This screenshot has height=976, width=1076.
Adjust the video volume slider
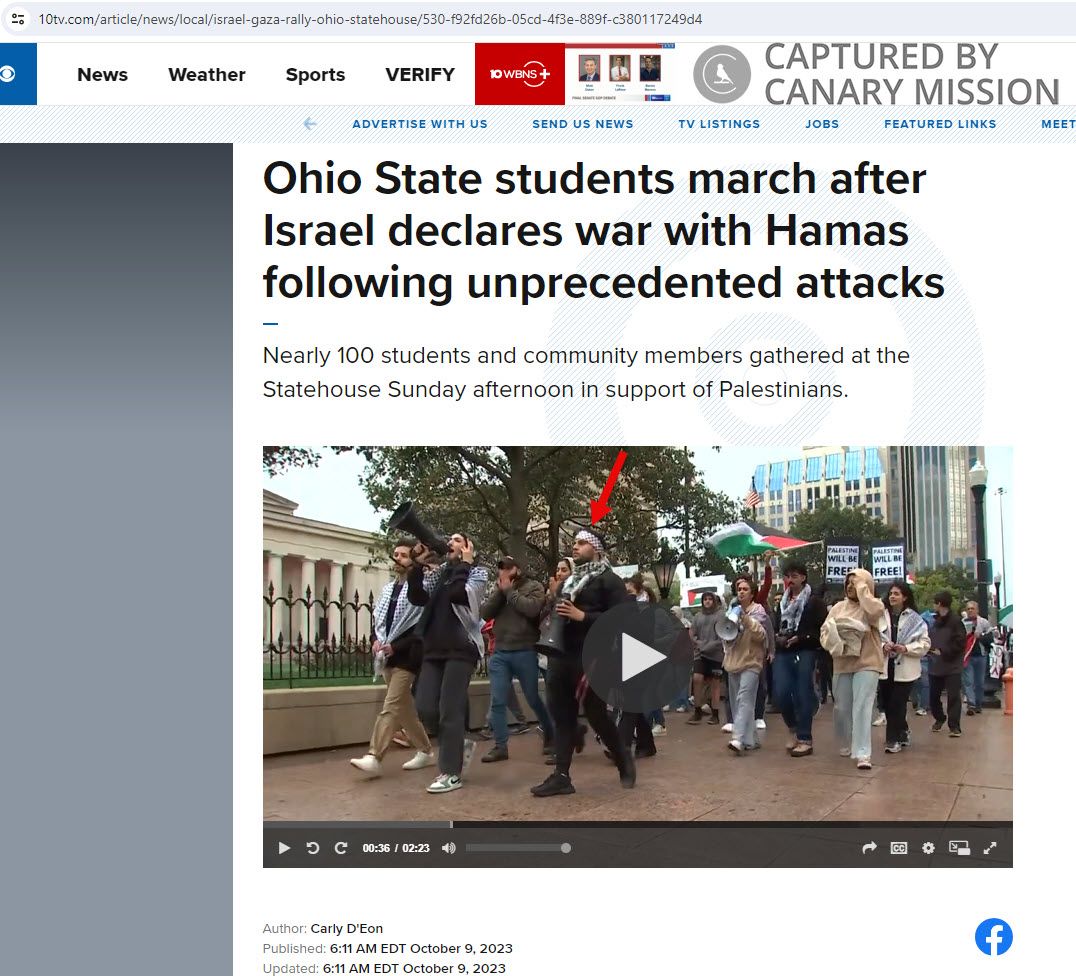point(518,848)
